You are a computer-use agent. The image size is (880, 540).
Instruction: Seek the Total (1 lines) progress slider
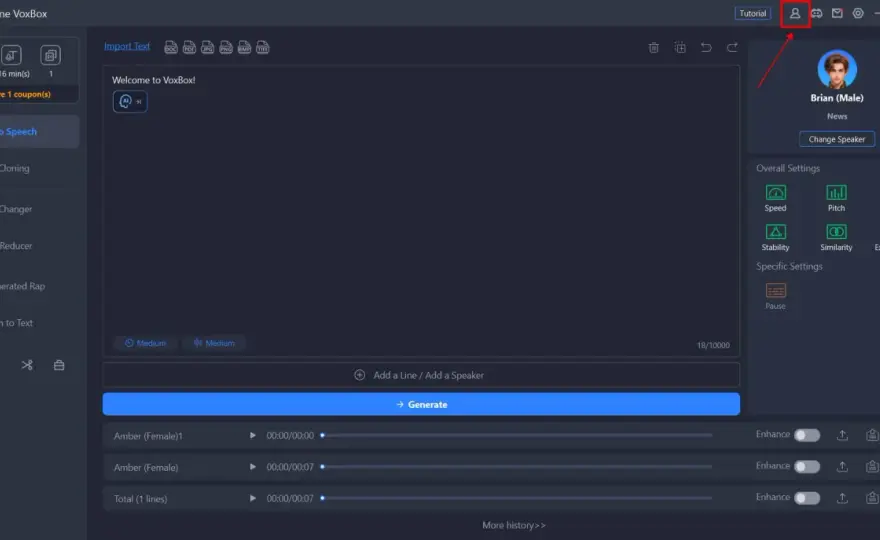point(516,498)
